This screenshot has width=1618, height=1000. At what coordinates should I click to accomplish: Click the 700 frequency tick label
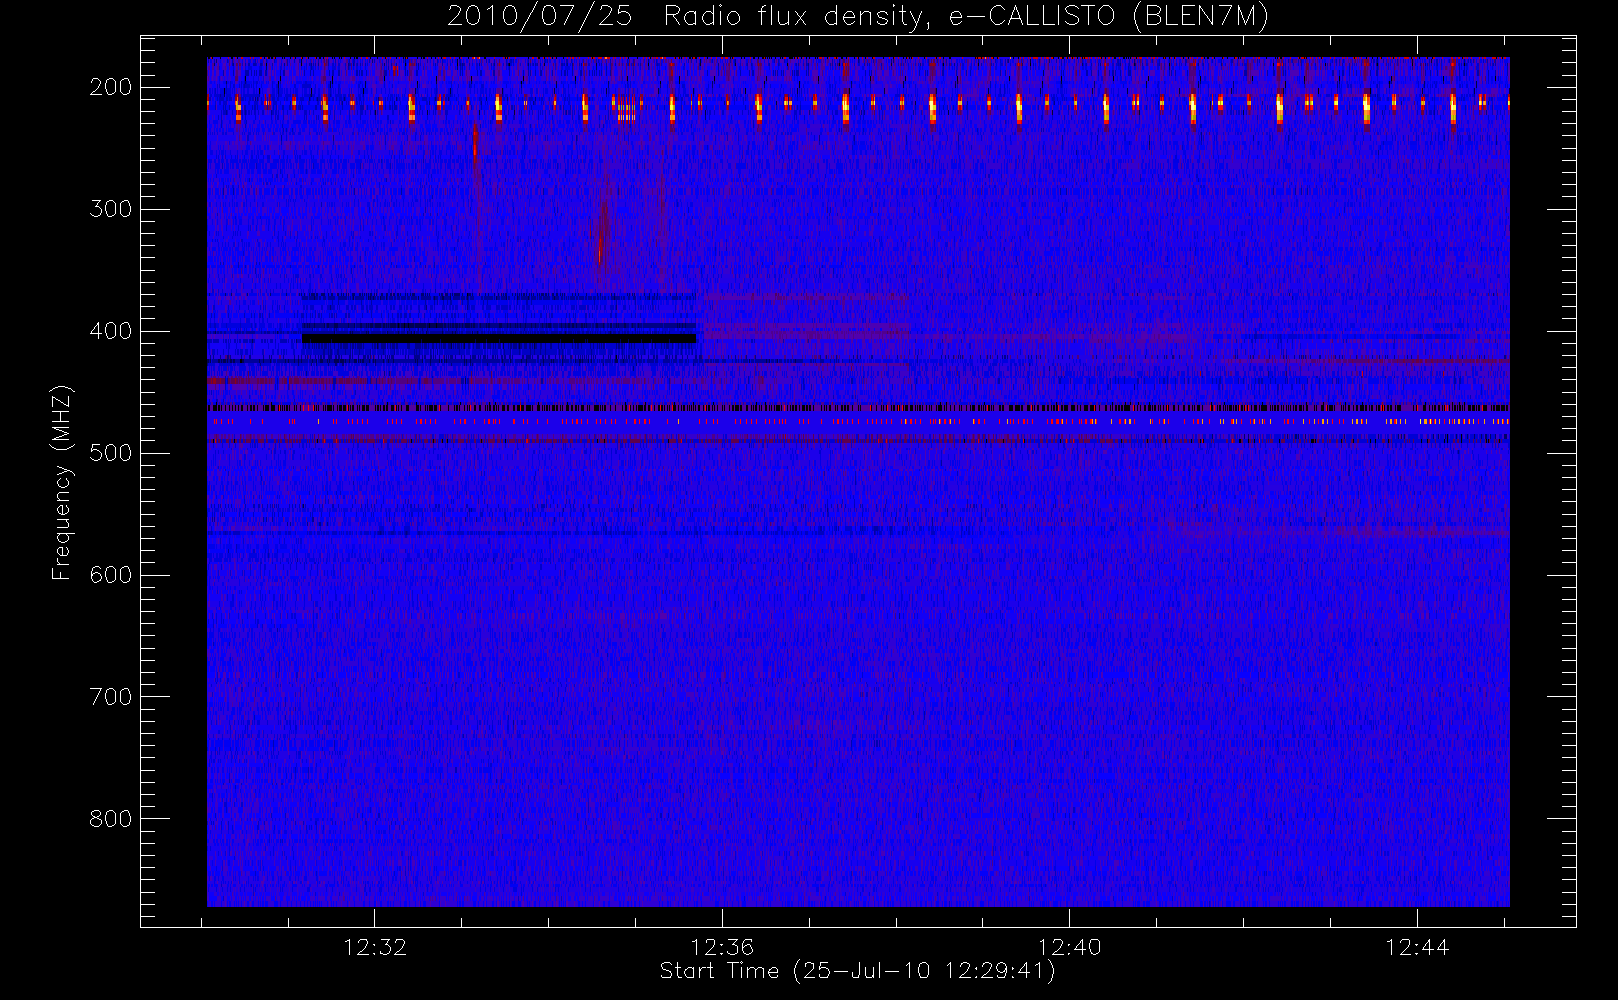pos(111,697)
